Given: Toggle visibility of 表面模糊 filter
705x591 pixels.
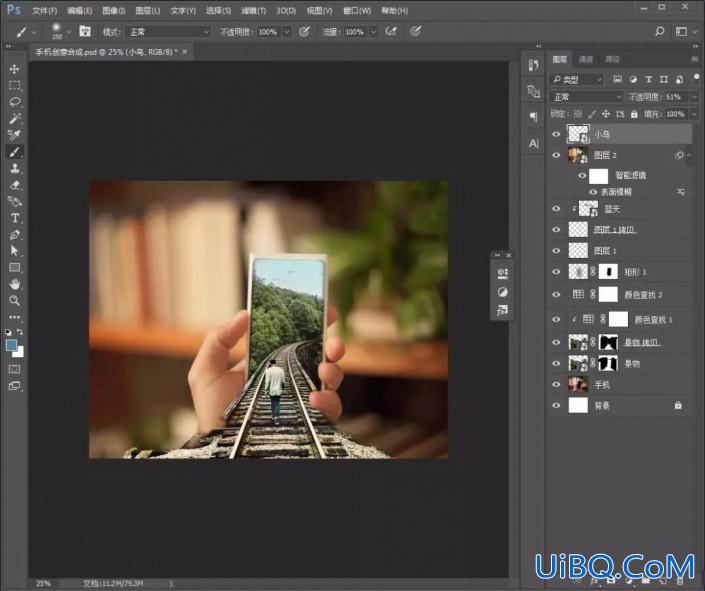Looking at the screenshot, I should [x=593, y=192].
